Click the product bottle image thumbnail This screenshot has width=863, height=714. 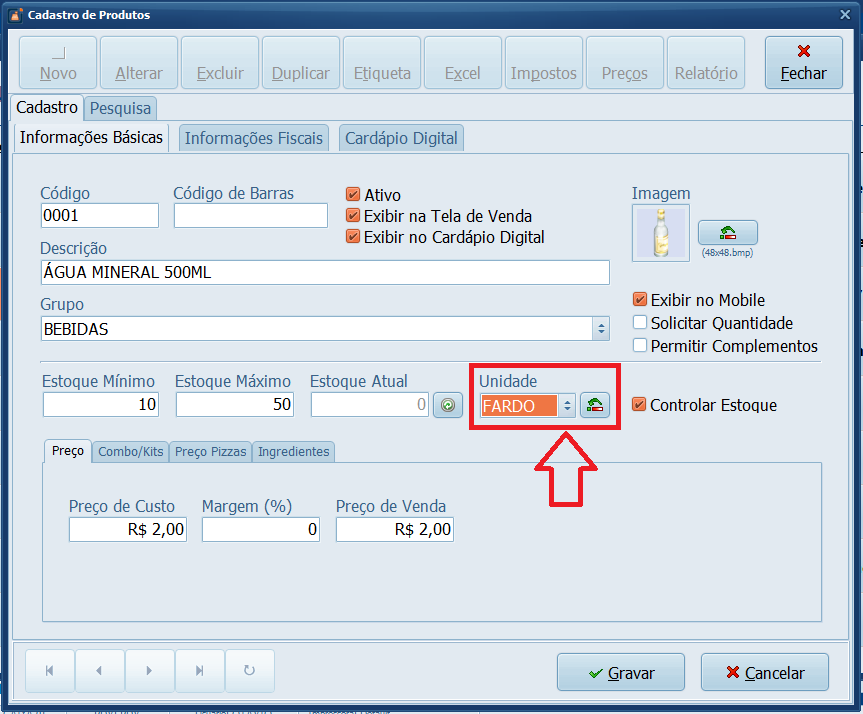click(x=660, y=233)
